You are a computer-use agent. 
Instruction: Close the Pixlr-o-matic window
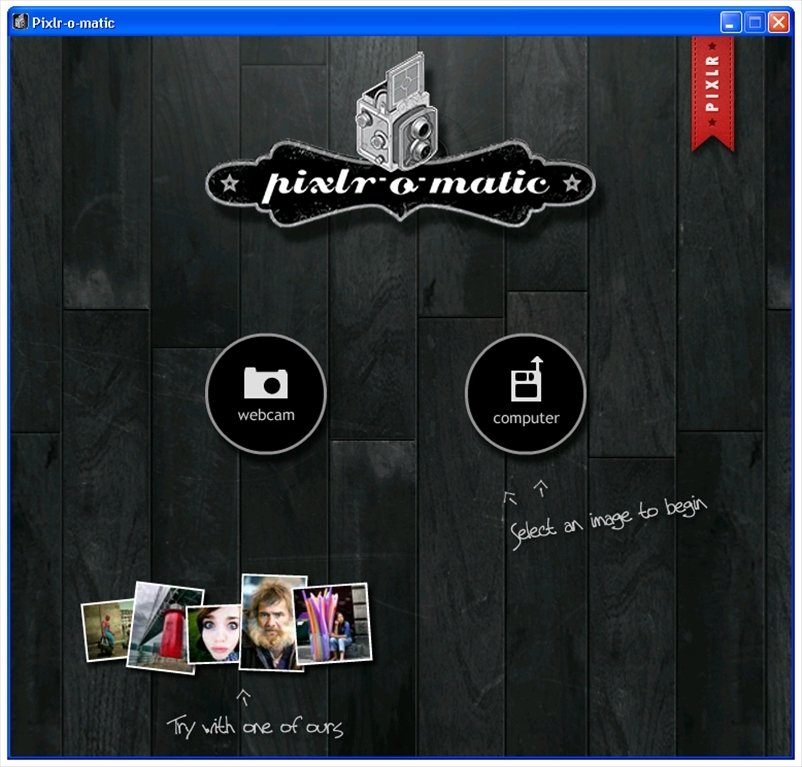778,22
